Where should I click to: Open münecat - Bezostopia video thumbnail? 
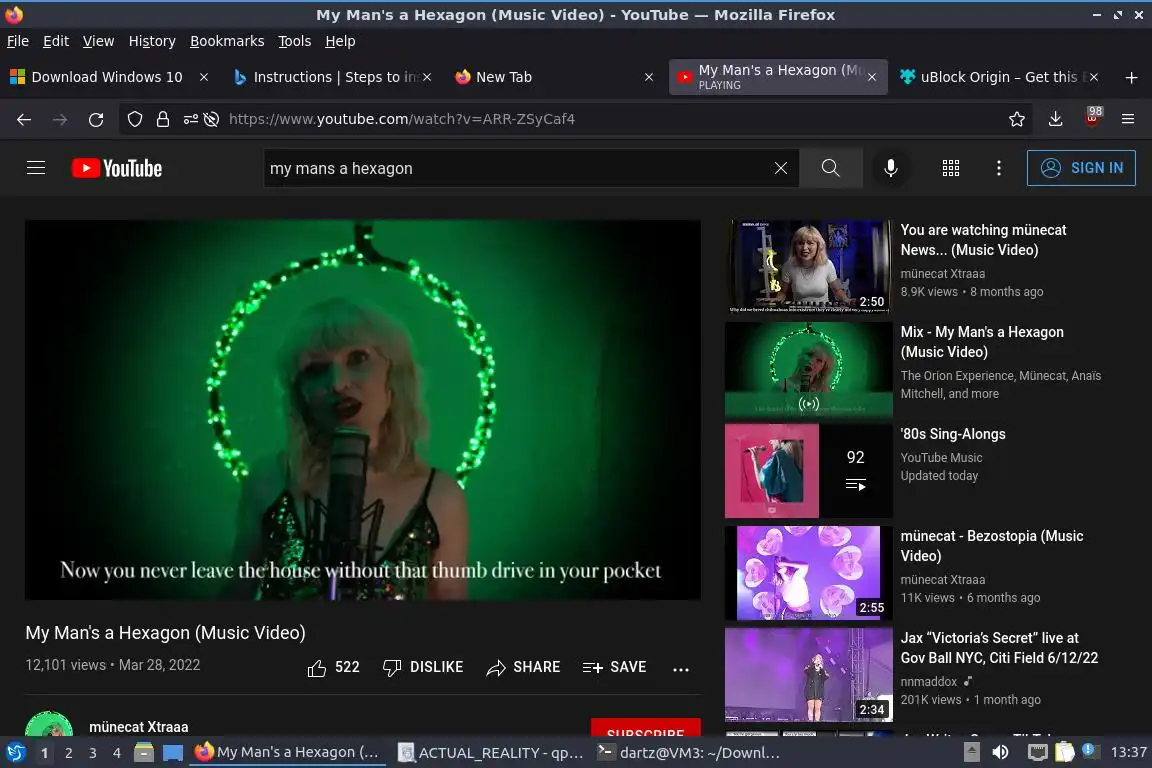808,573
